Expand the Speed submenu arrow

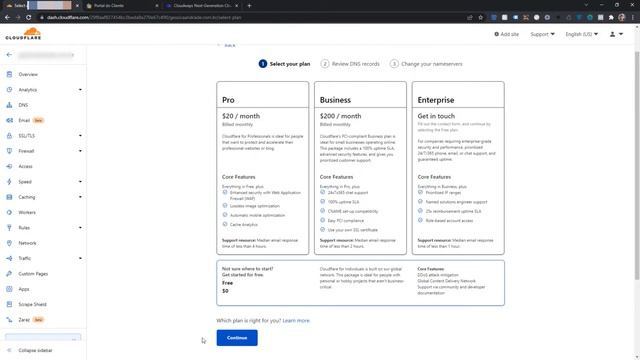point(80,182)
